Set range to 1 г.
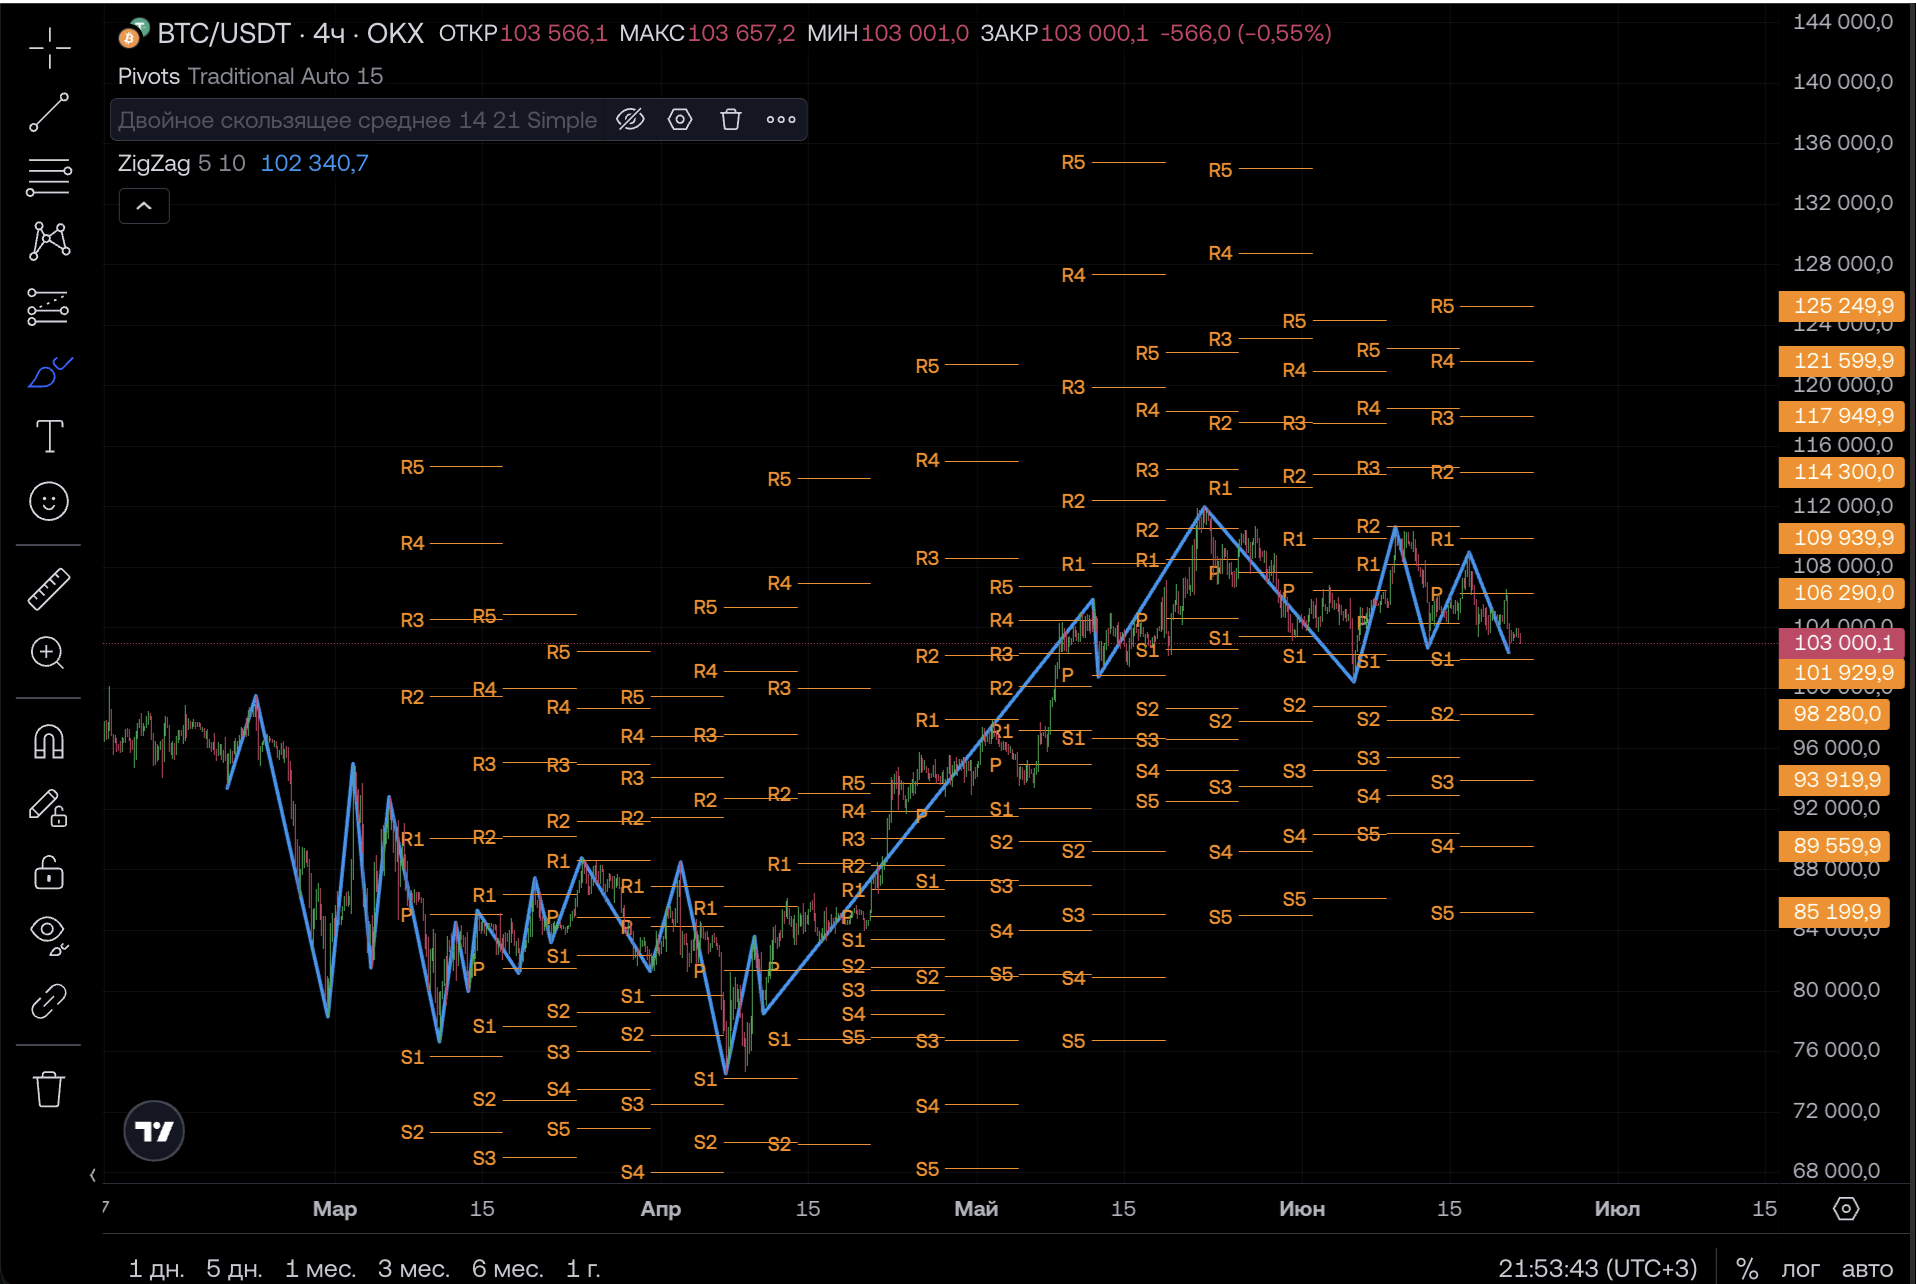Image resolution: width=1916 pixels, height=1284 pixels. pyautogui.click(x=583, y=1268)
